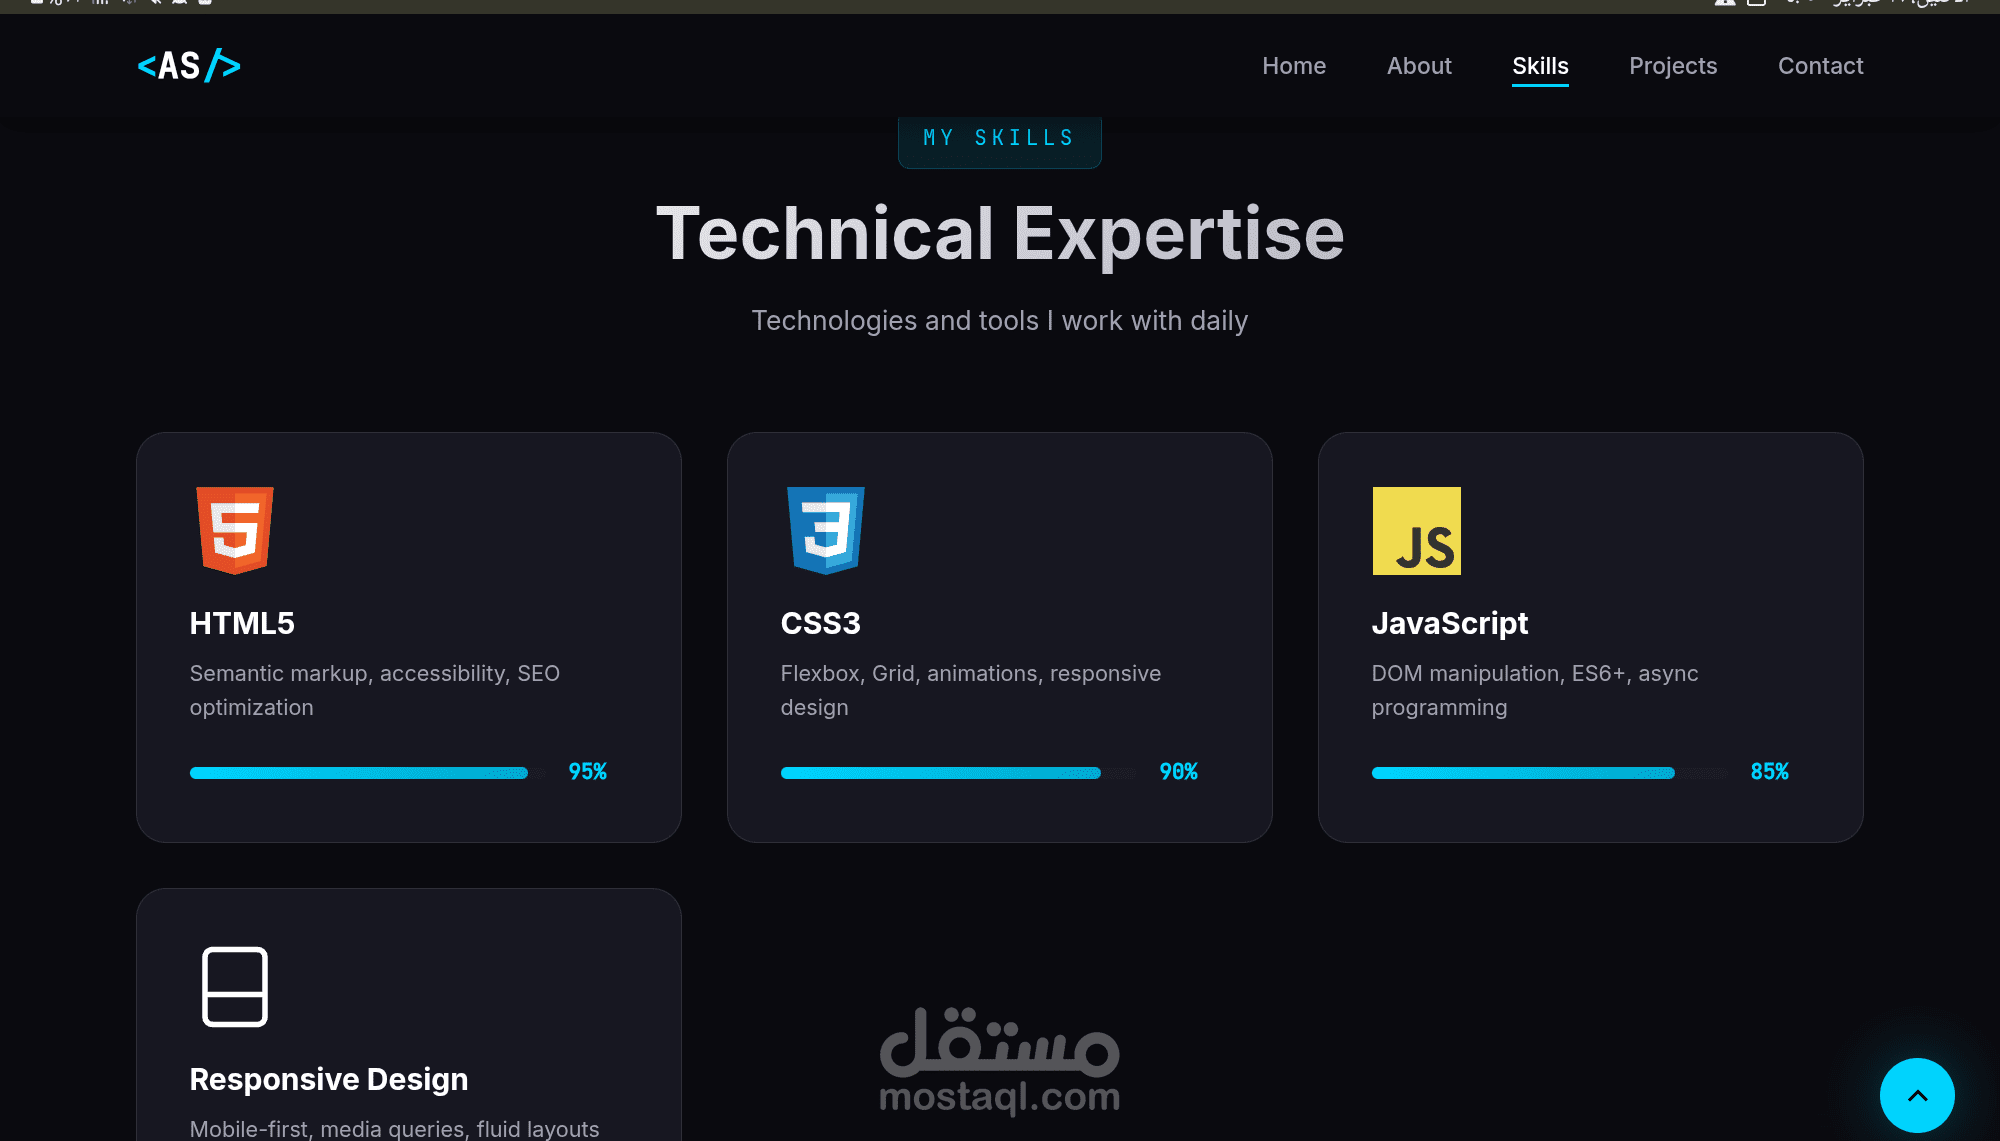Open the Projects navigation link

click(1673, 66)
